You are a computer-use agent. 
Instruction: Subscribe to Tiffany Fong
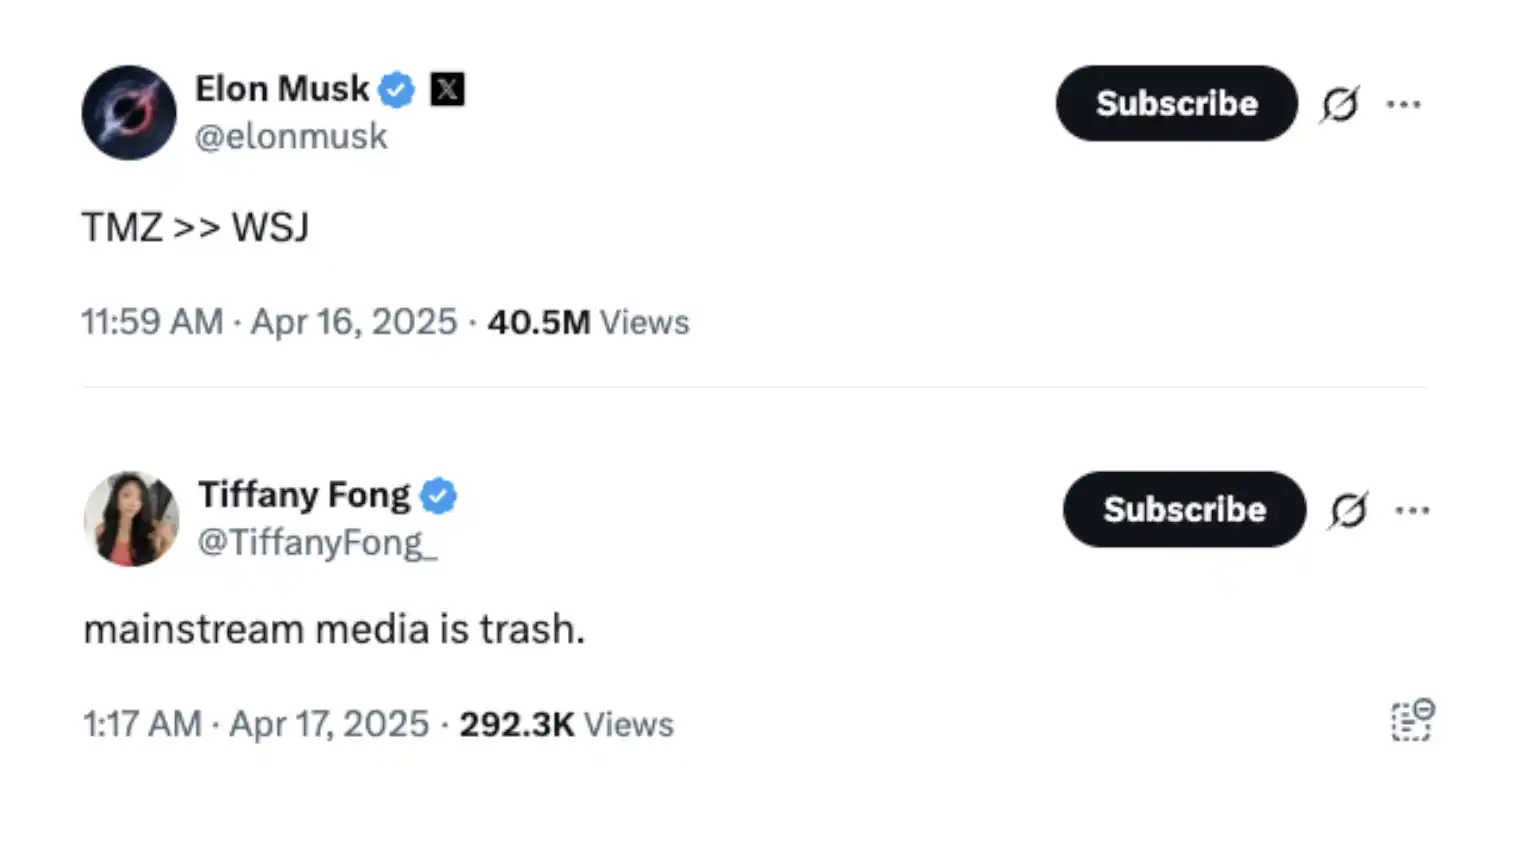pyautogui.click(x=1184, y=510)
